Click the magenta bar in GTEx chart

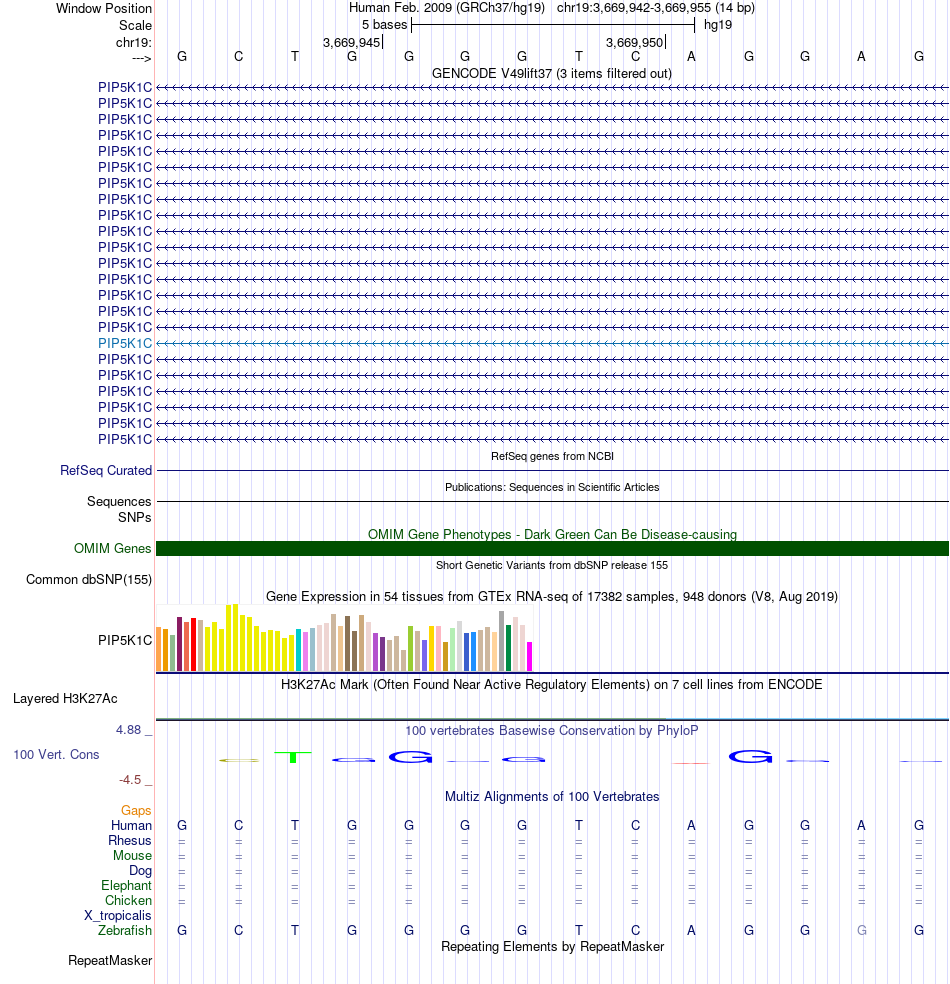(530, 656)
